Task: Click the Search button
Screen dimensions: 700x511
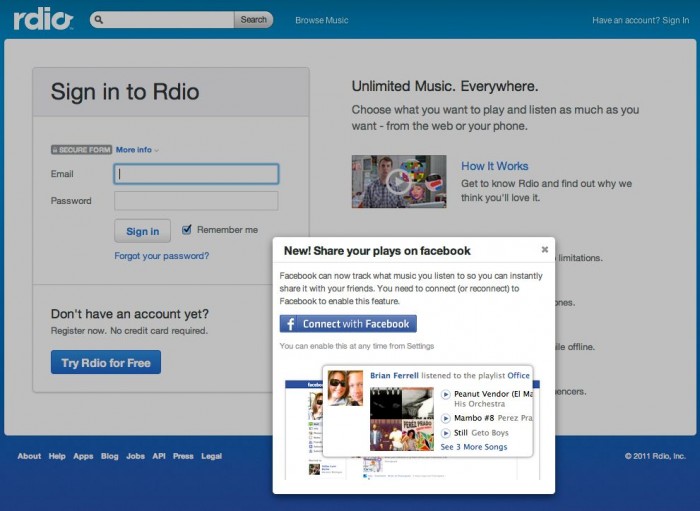Action: click(x=253, y=20)
